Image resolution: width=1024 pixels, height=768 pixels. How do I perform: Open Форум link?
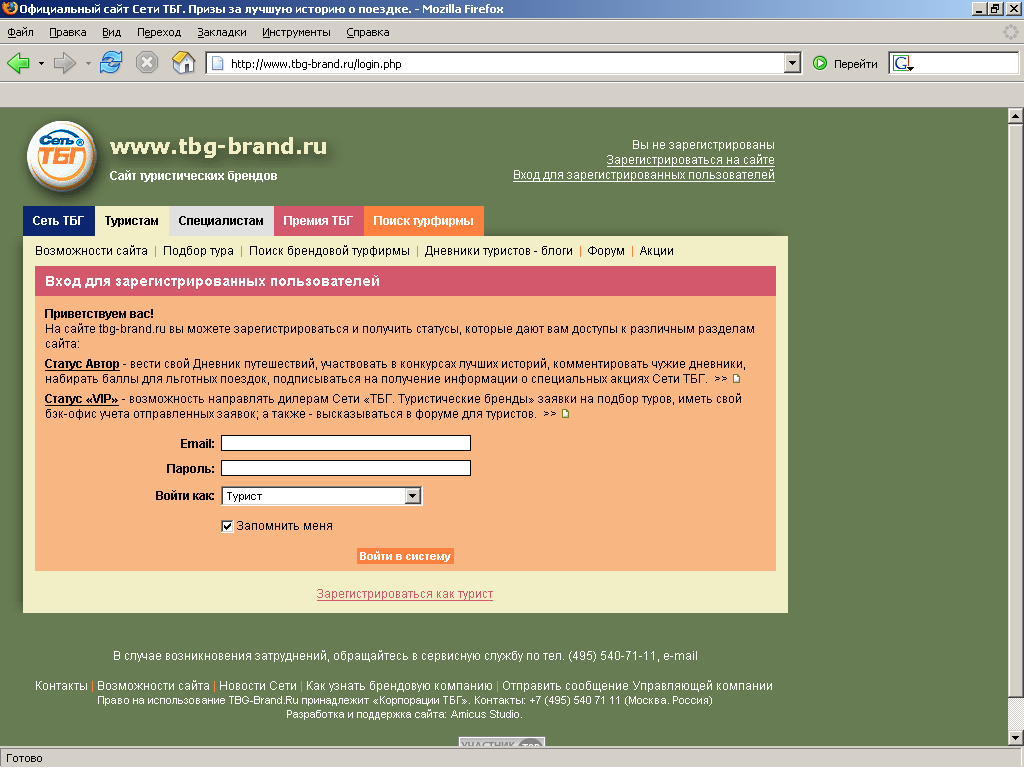click(606, 251)
